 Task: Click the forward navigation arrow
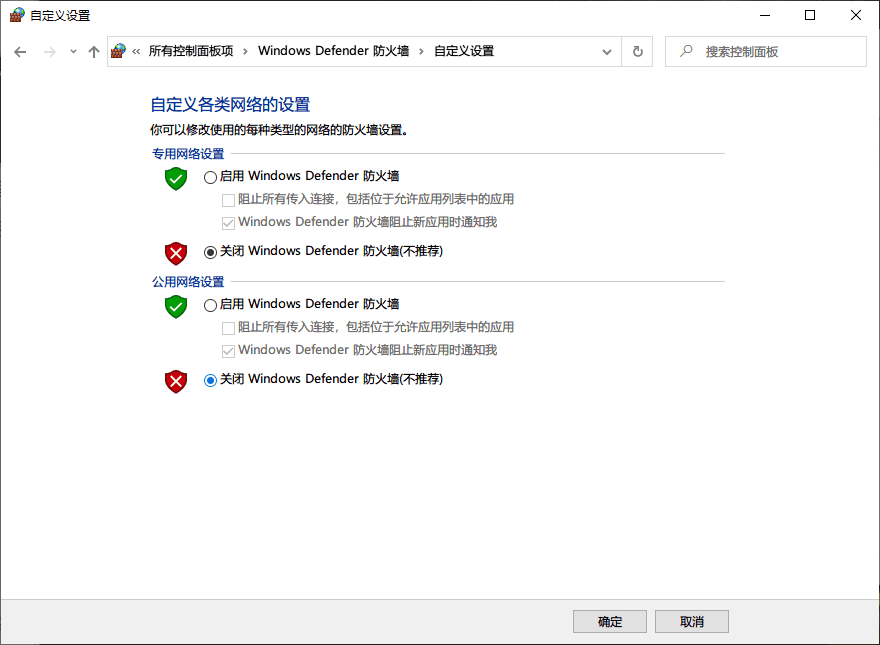[50, 52]
